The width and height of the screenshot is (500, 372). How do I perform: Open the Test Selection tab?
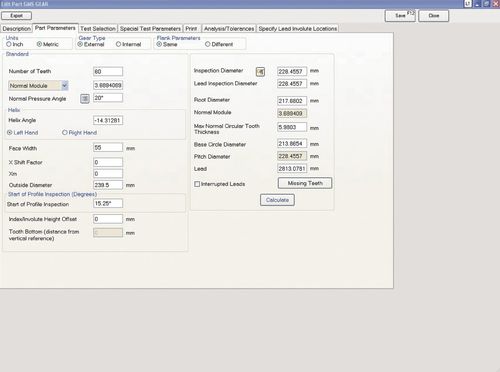pyautogui.click(x=98, y=29)
